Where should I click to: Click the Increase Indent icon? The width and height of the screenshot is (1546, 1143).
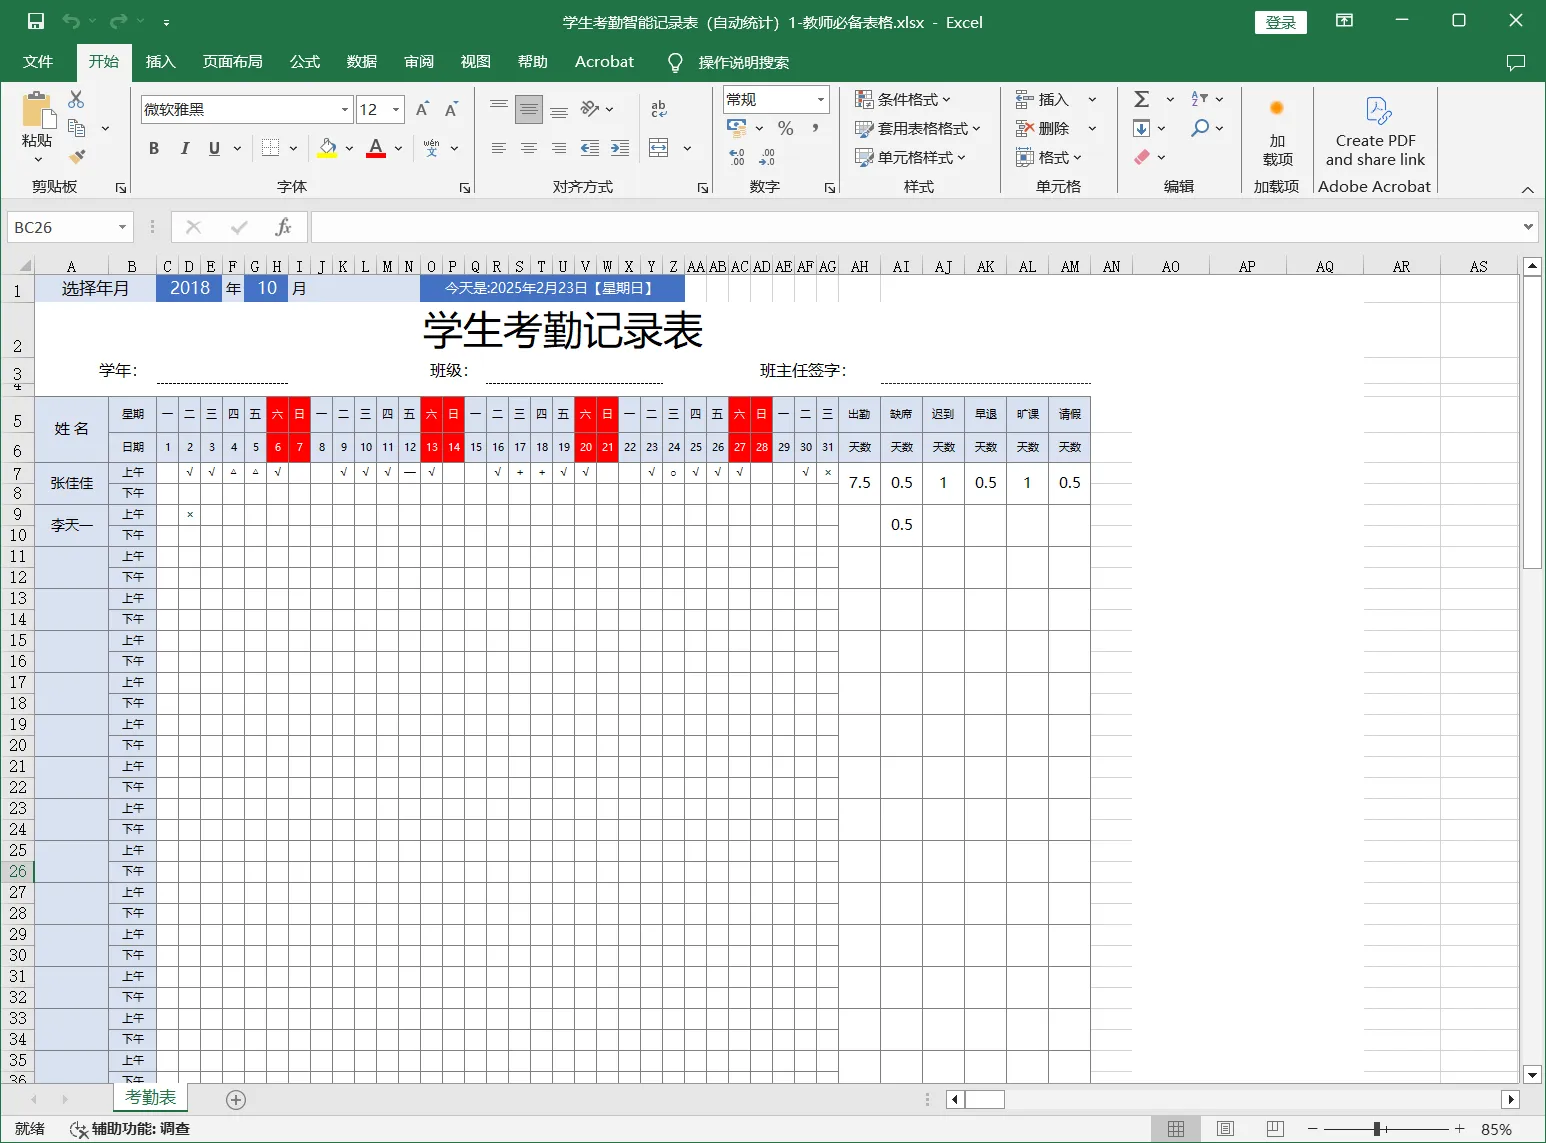pos(620,148)
